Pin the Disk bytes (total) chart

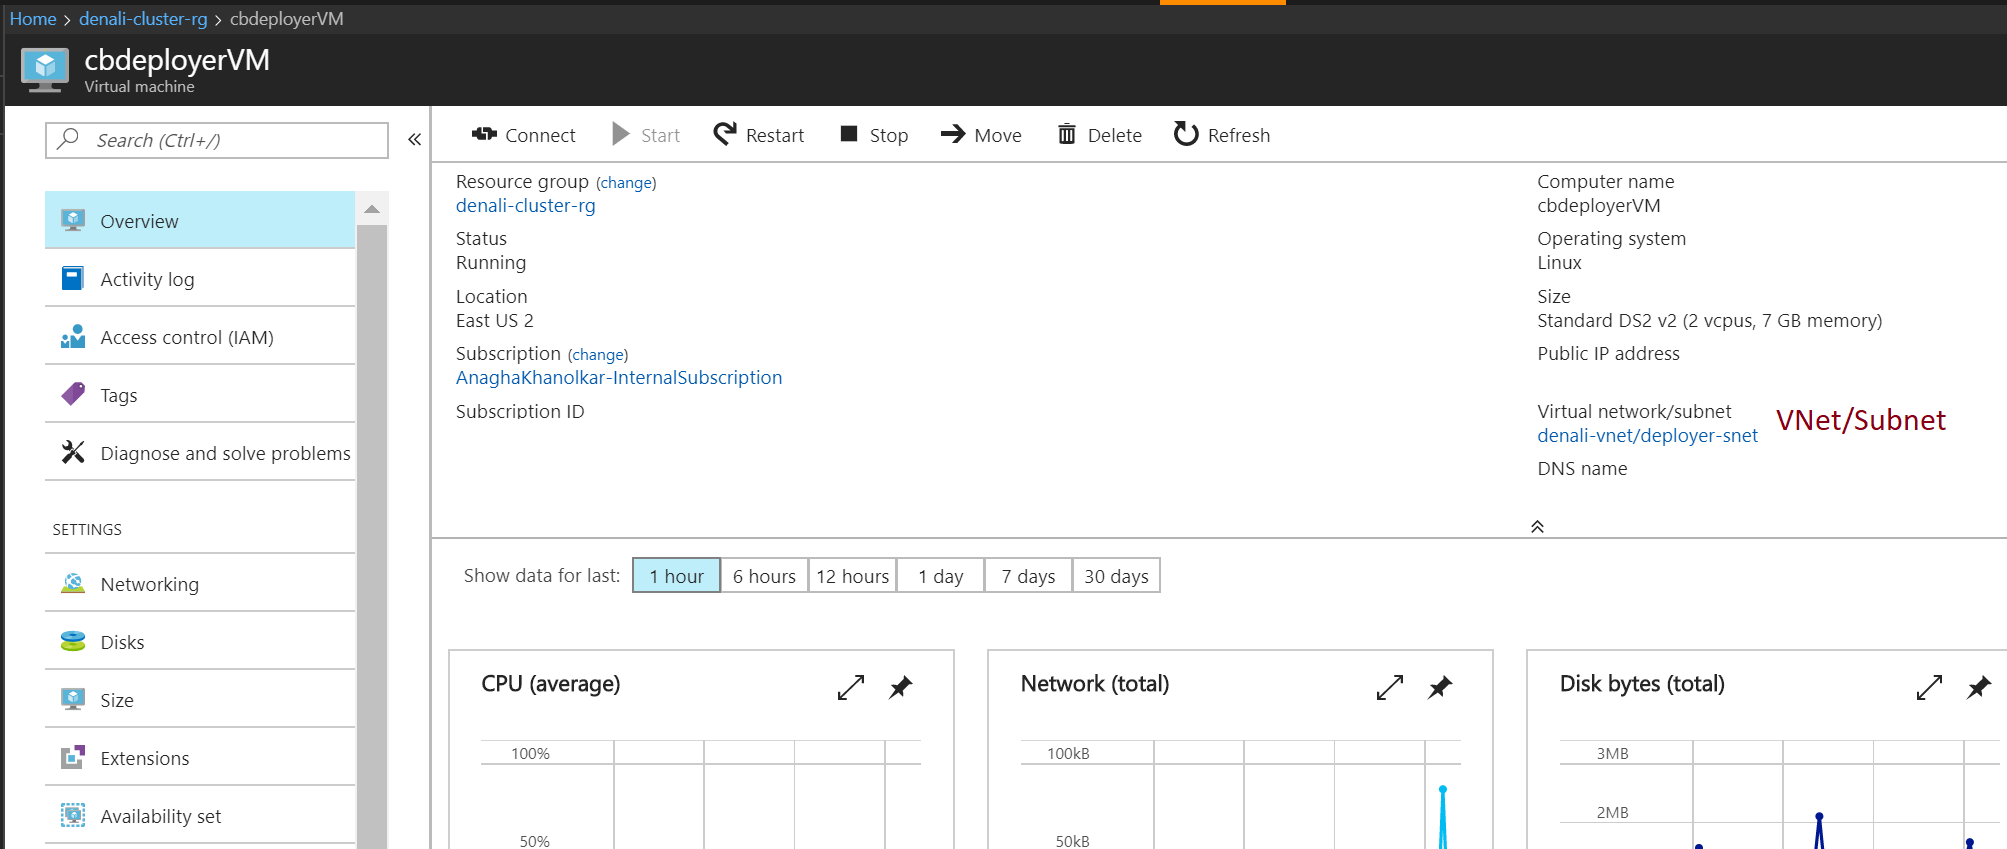[x=1979, y=687]
